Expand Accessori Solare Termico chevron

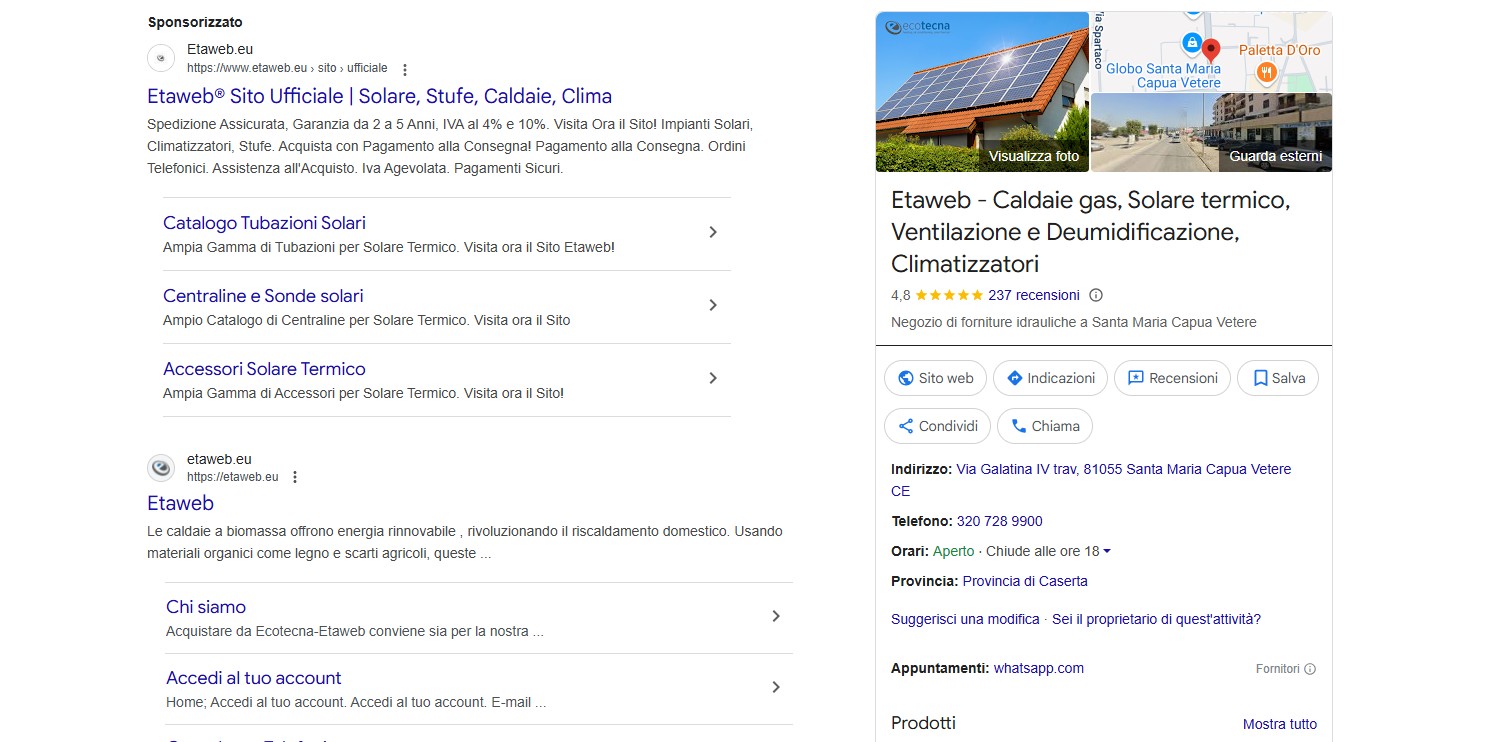[x=713, y=378]
